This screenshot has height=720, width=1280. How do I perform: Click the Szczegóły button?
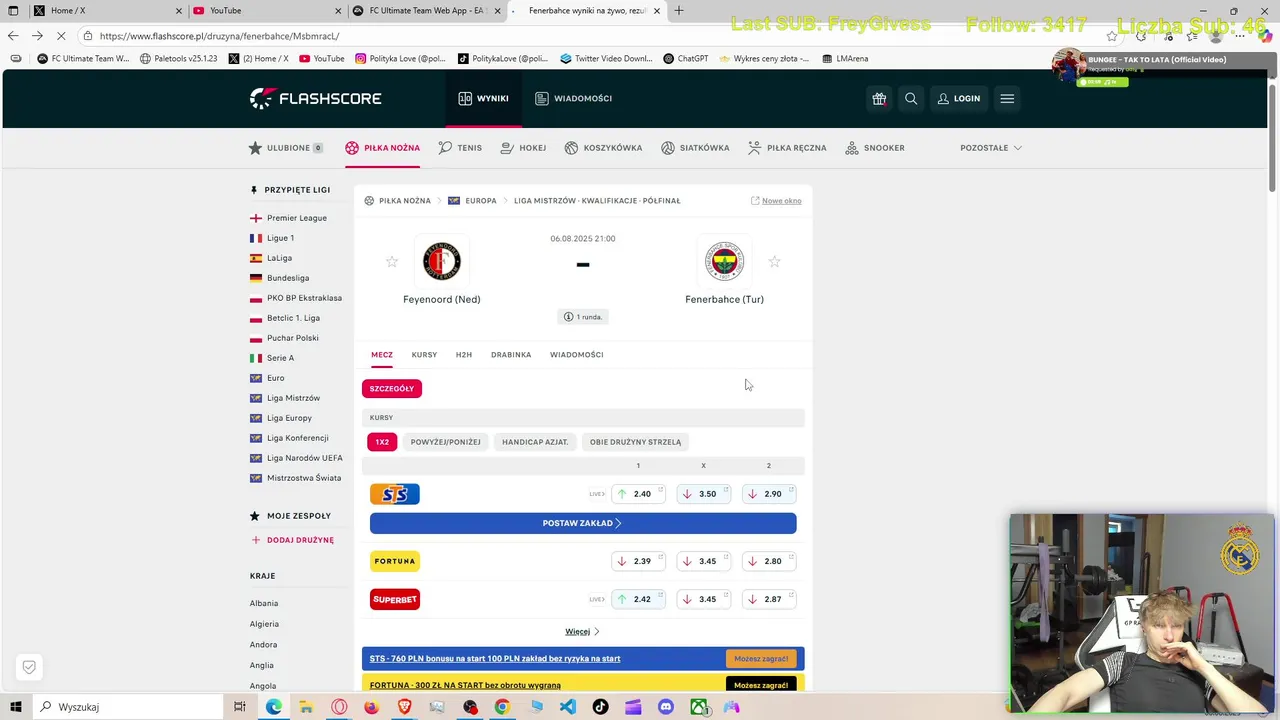pos(392,388)
